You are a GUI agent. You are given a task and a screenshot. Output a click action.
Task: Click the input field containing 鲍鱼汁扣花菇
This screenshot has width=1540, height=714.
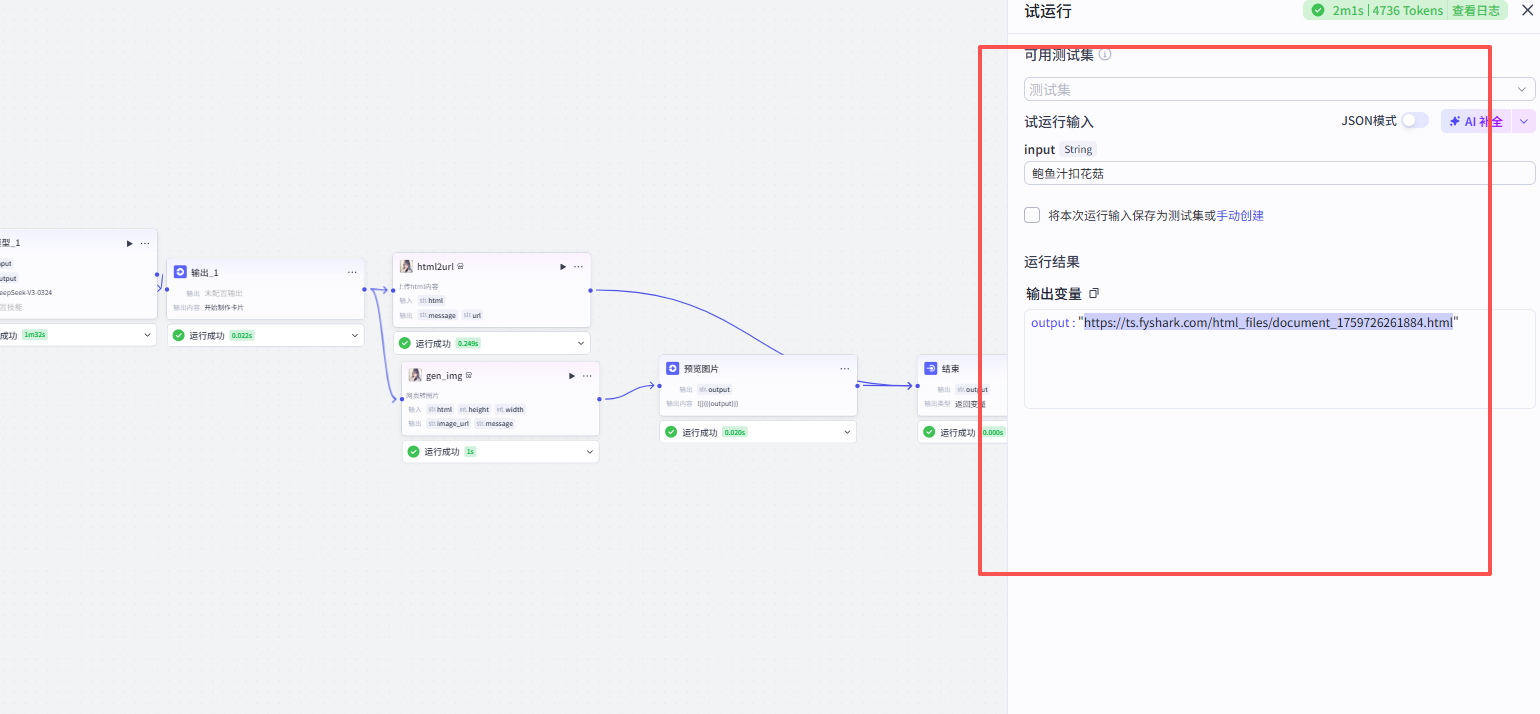coord(1279,174)
